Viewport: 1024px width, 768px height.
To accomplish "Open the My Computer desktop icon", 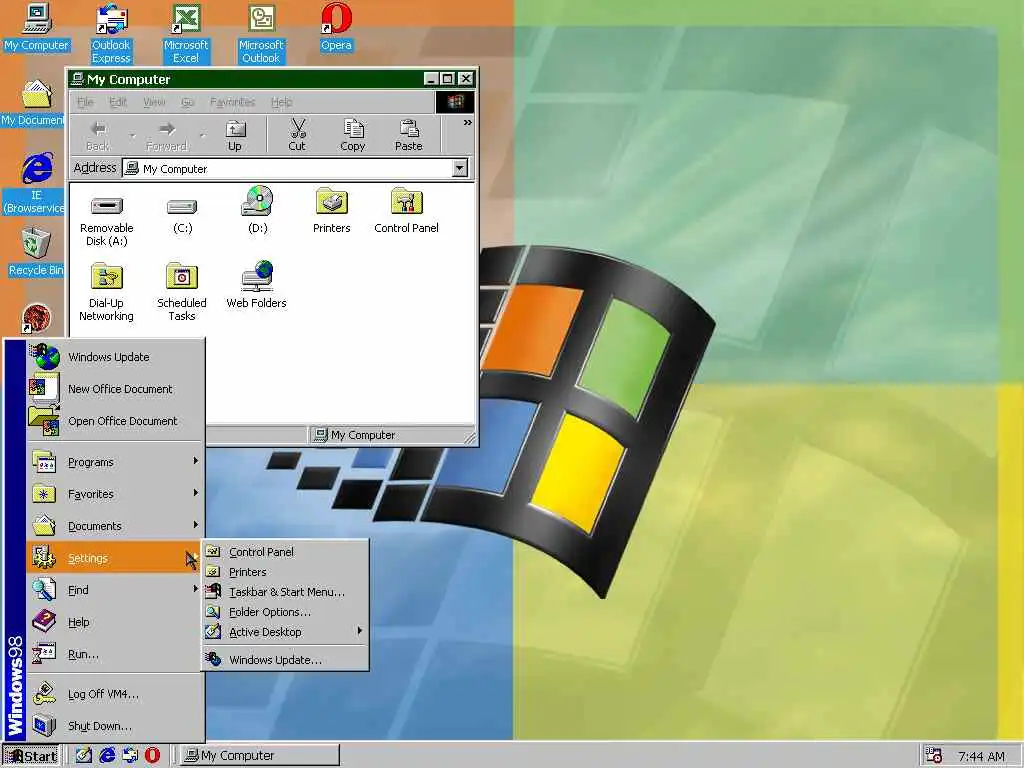I will pos(37,27).
